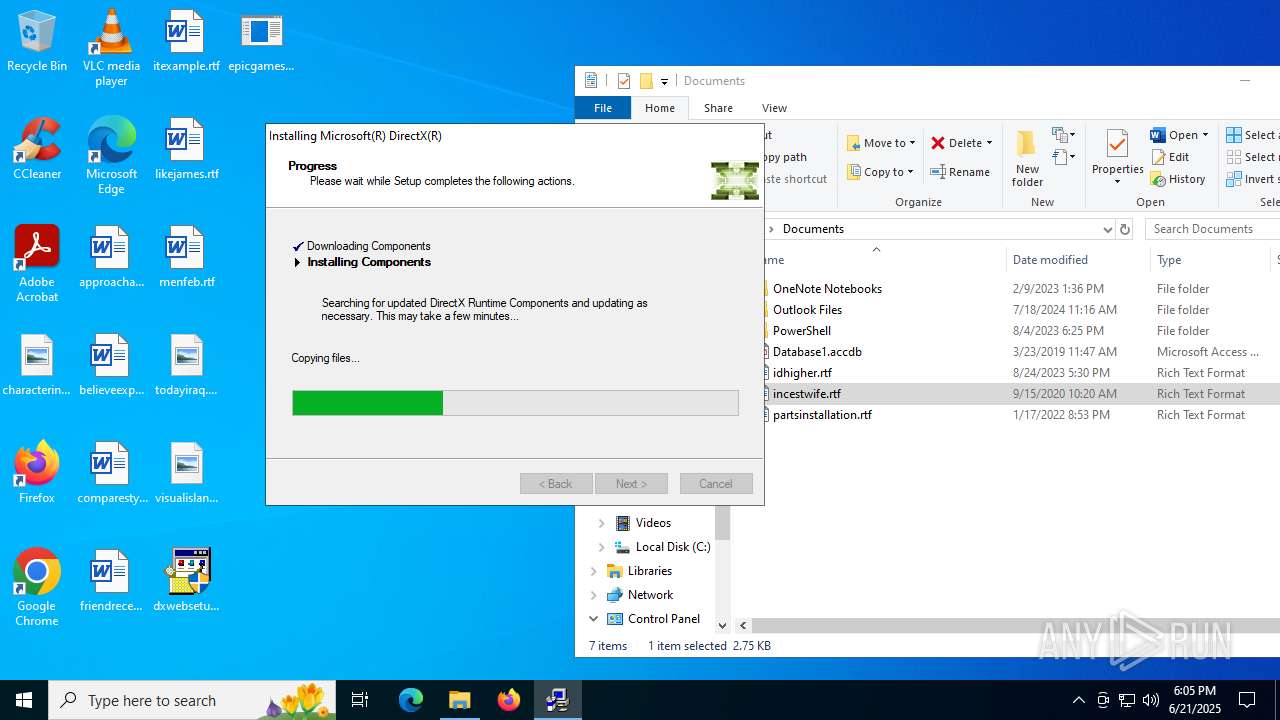
Task: Expand the Delete dropdown arrow
Action: click(989, 143)
